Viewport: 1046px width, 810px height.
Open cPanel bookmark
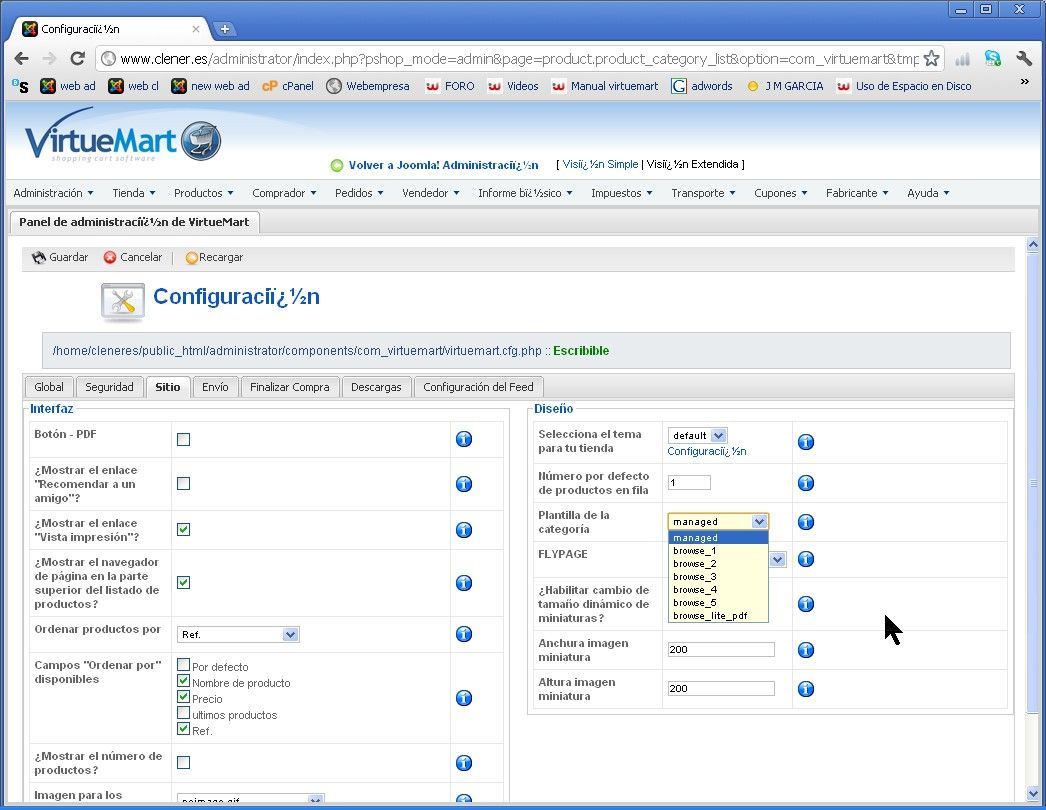pos(288,86)
